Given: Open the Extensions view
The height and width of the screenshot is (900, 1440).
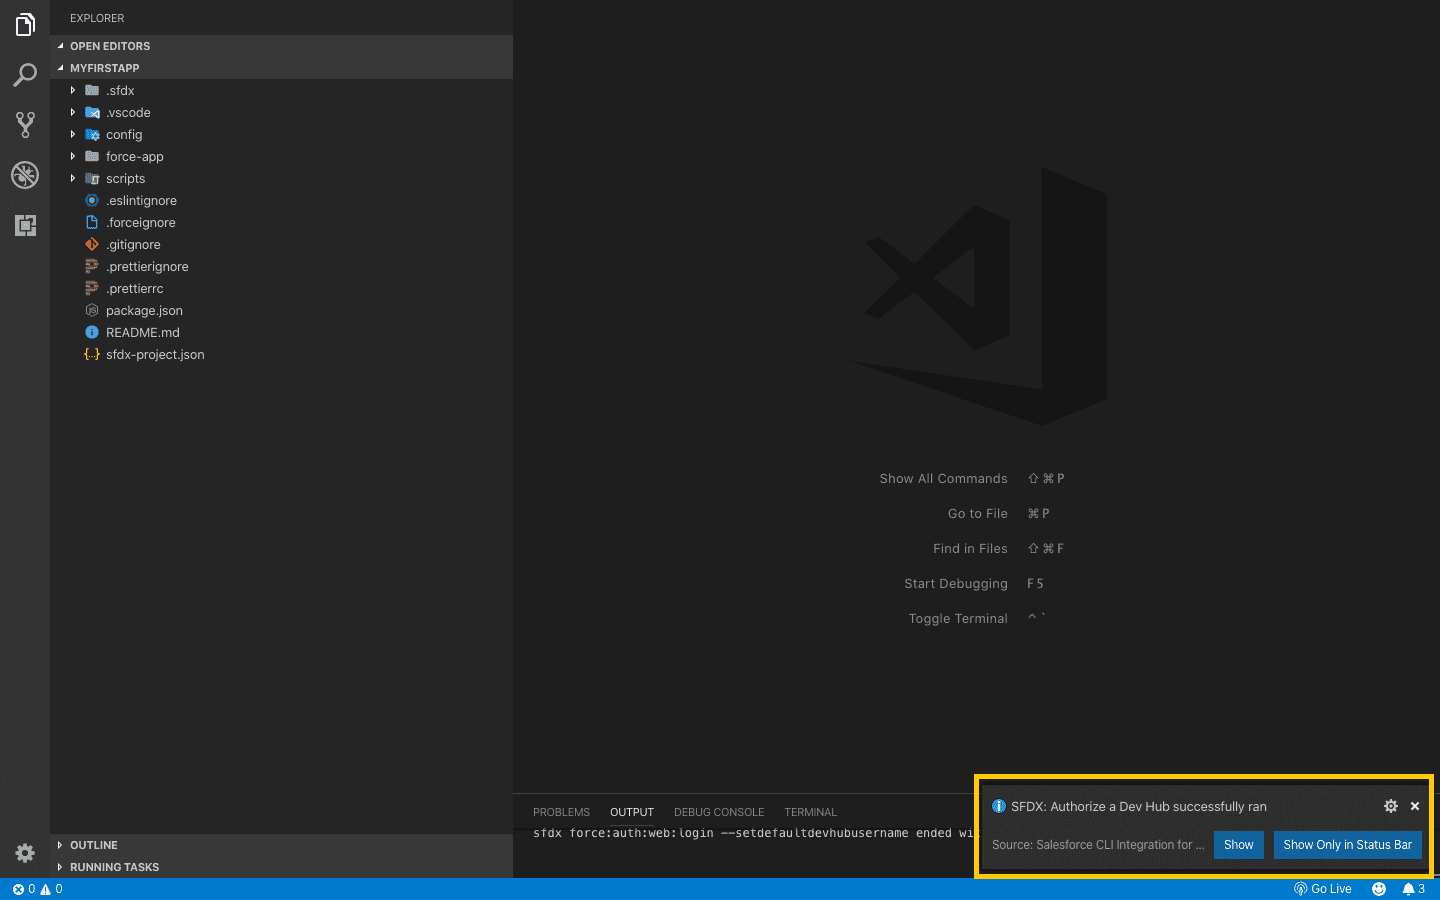Looking at the screenshot, I should coord(25,225).
